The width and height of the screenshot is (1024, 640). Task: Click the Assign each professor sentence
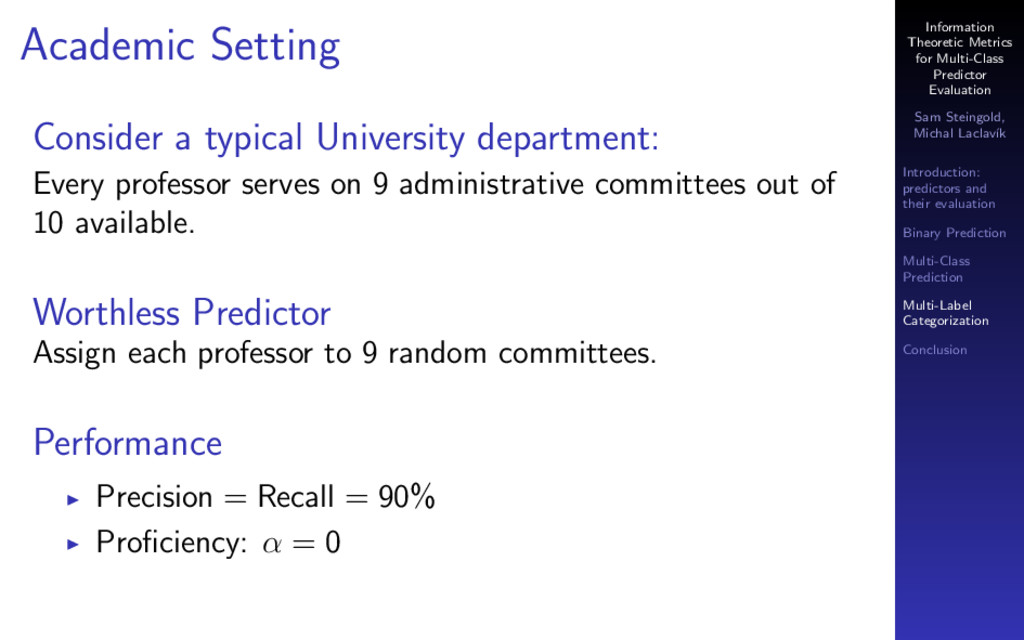(x=344, y=354)
